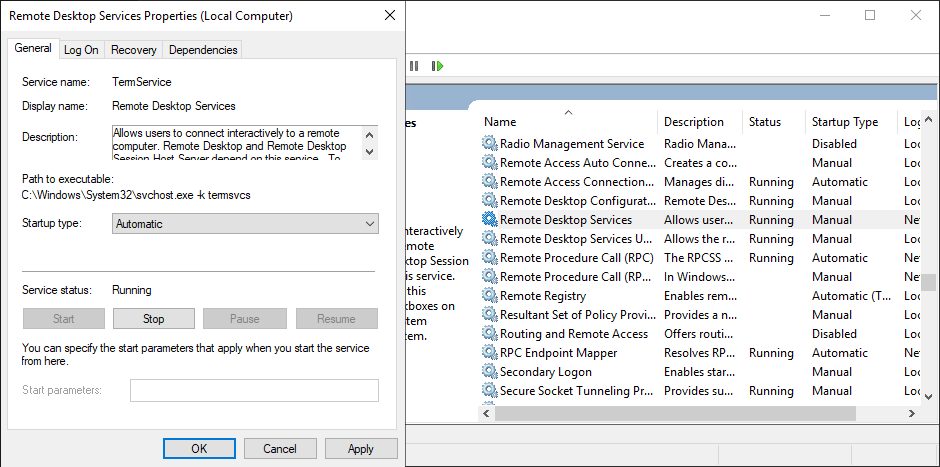Click the services list vertical scrollbar thumb

[929, 282]
